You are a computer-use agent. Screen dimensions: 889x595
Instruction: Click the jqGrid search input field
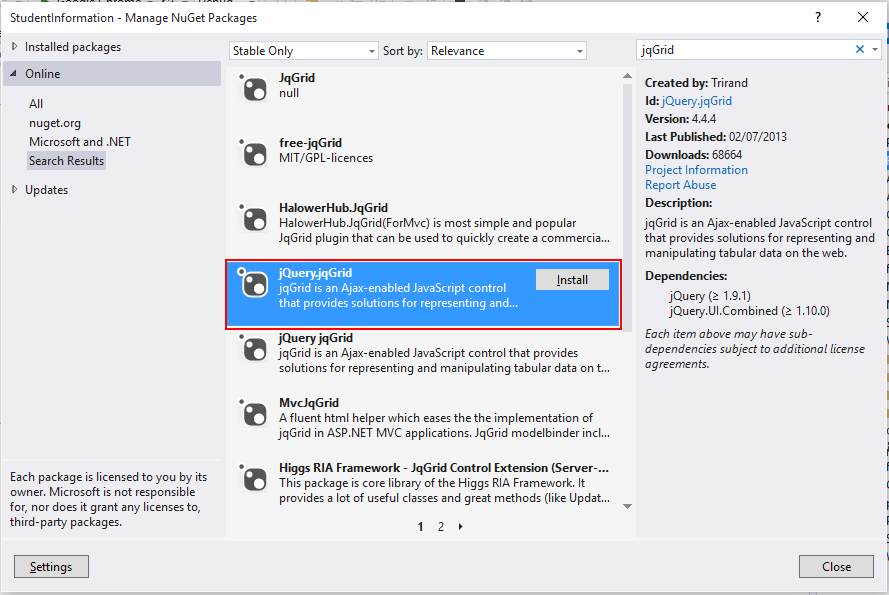(745, 50)
